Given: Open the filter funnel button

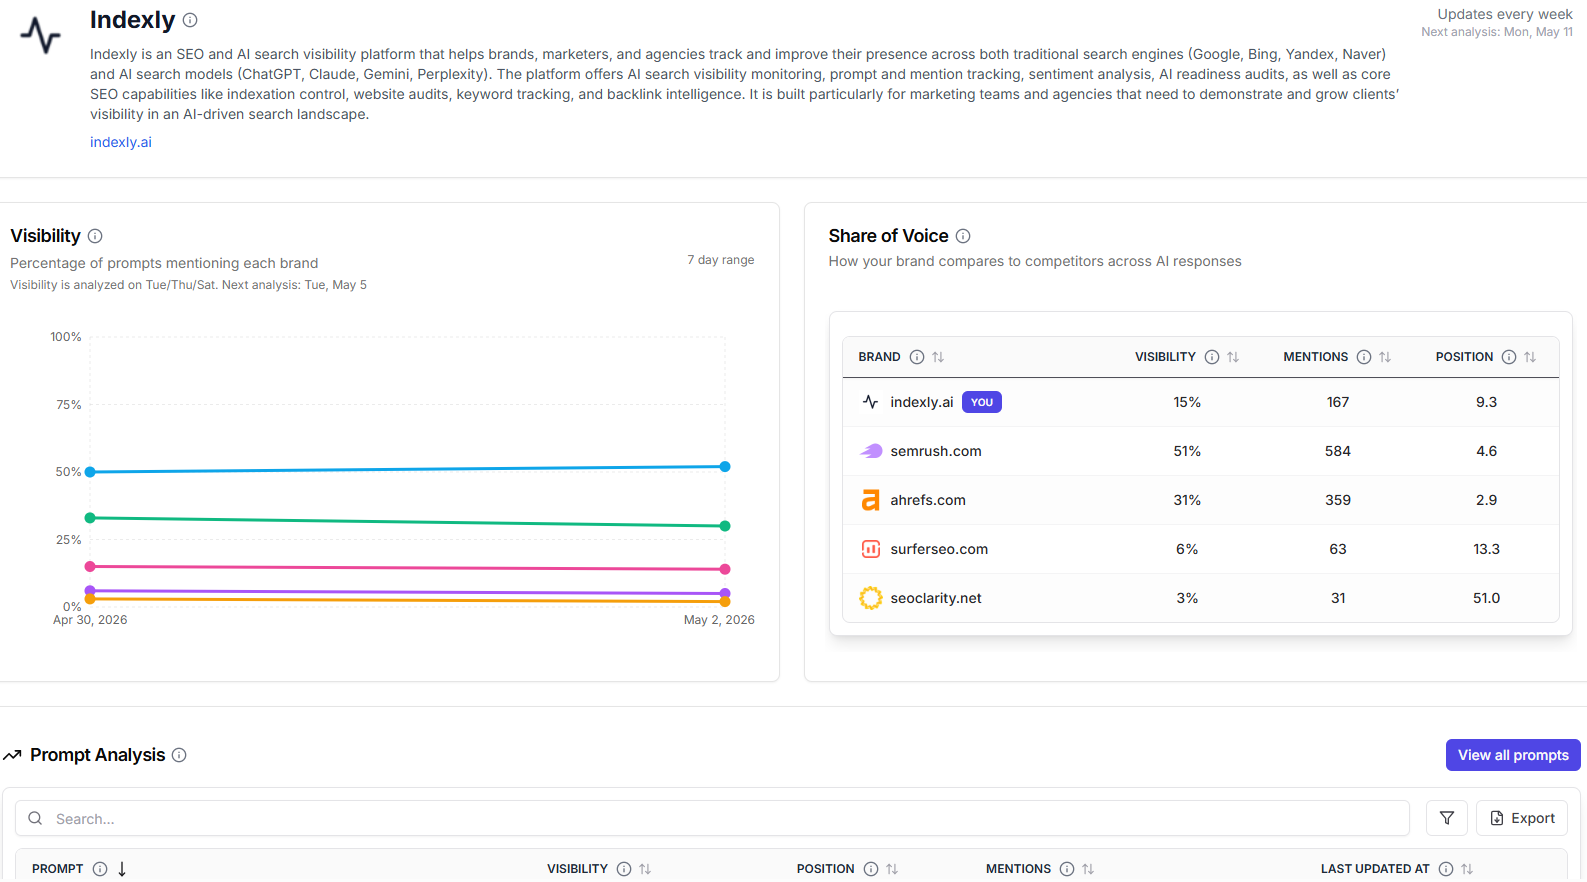Looking at the screenshot, I should click(1447, 818).
